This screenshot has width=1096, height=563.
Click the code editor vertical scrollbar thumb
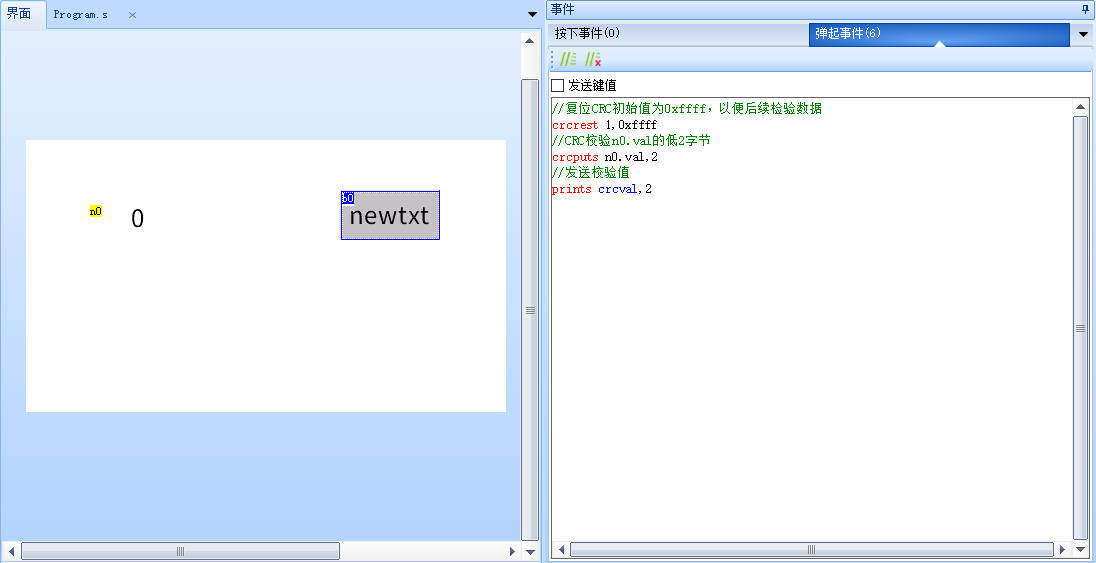[1080, 327]
